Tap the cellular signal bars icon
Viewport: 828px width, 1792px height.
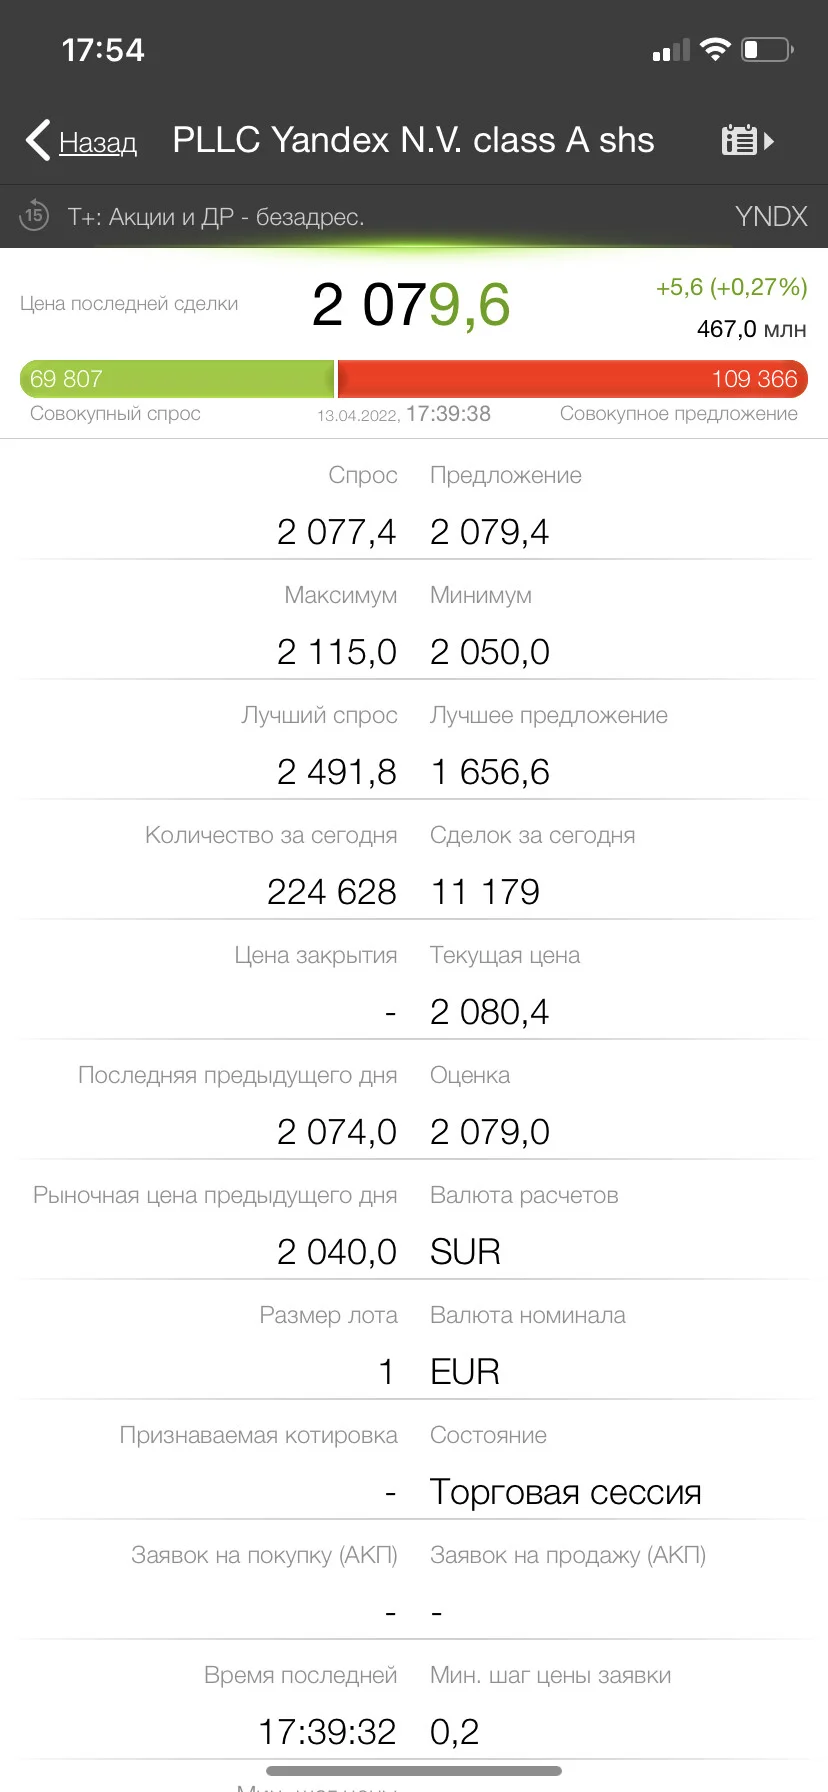point(671,50)
